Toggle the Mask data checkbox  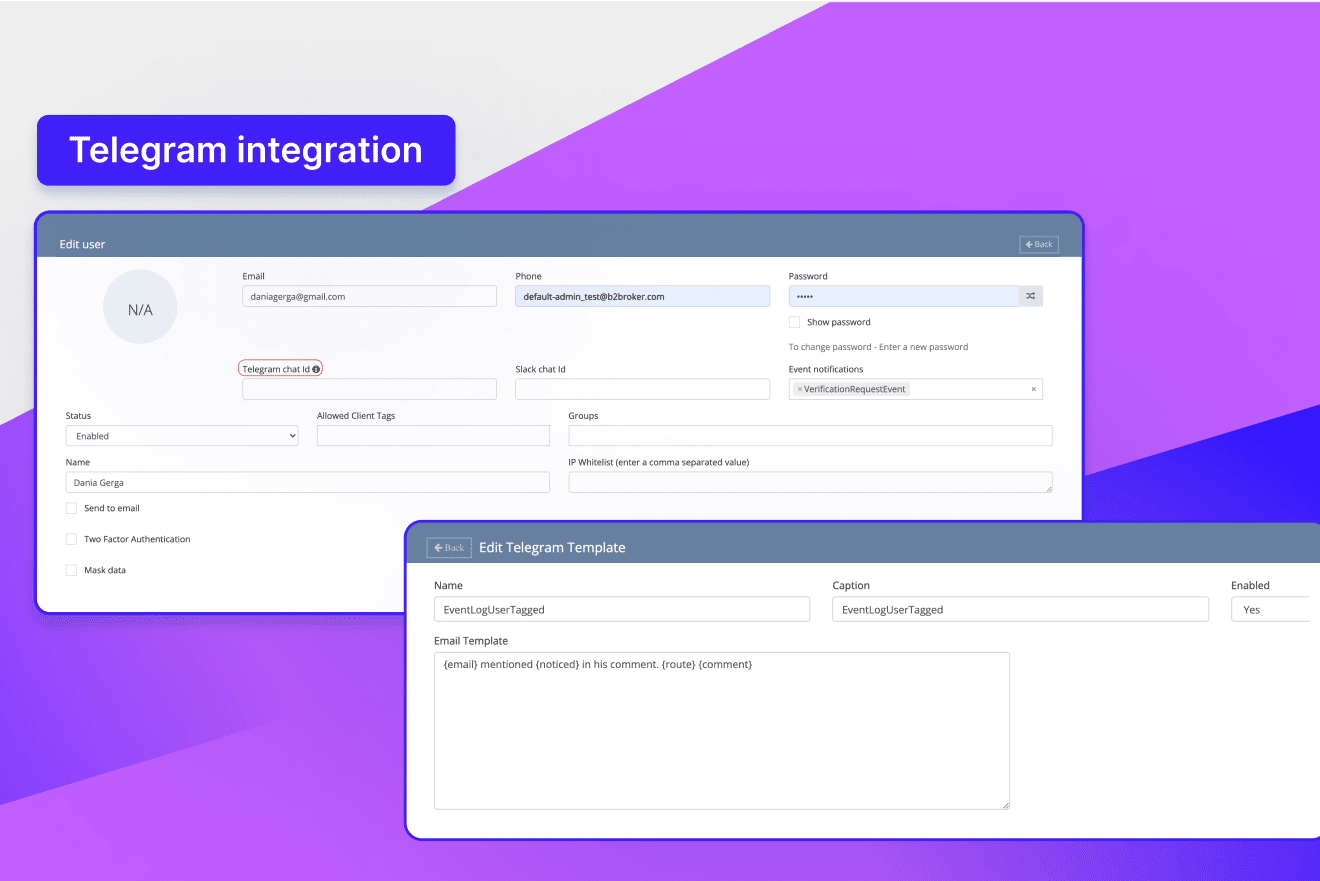click(71, 570)
